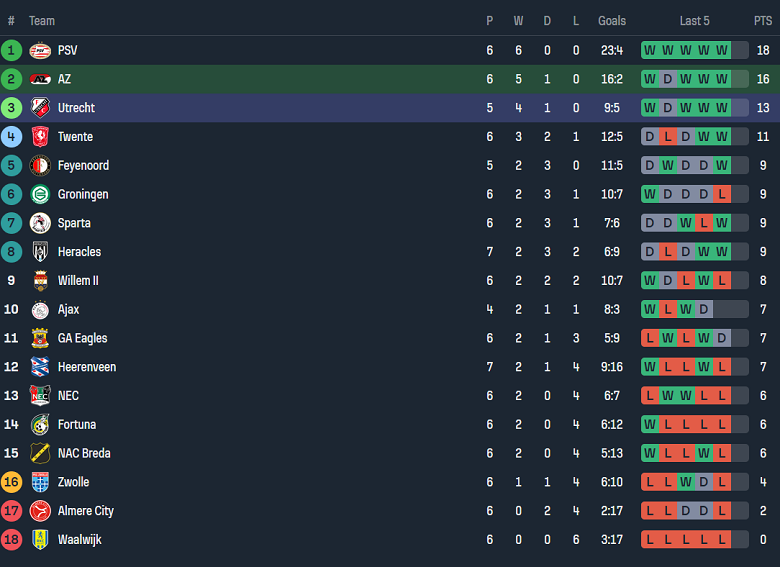The height and width of the screenshot is (567, 780).
Task: Click the Twente team crest
Action: coord(40,137)
